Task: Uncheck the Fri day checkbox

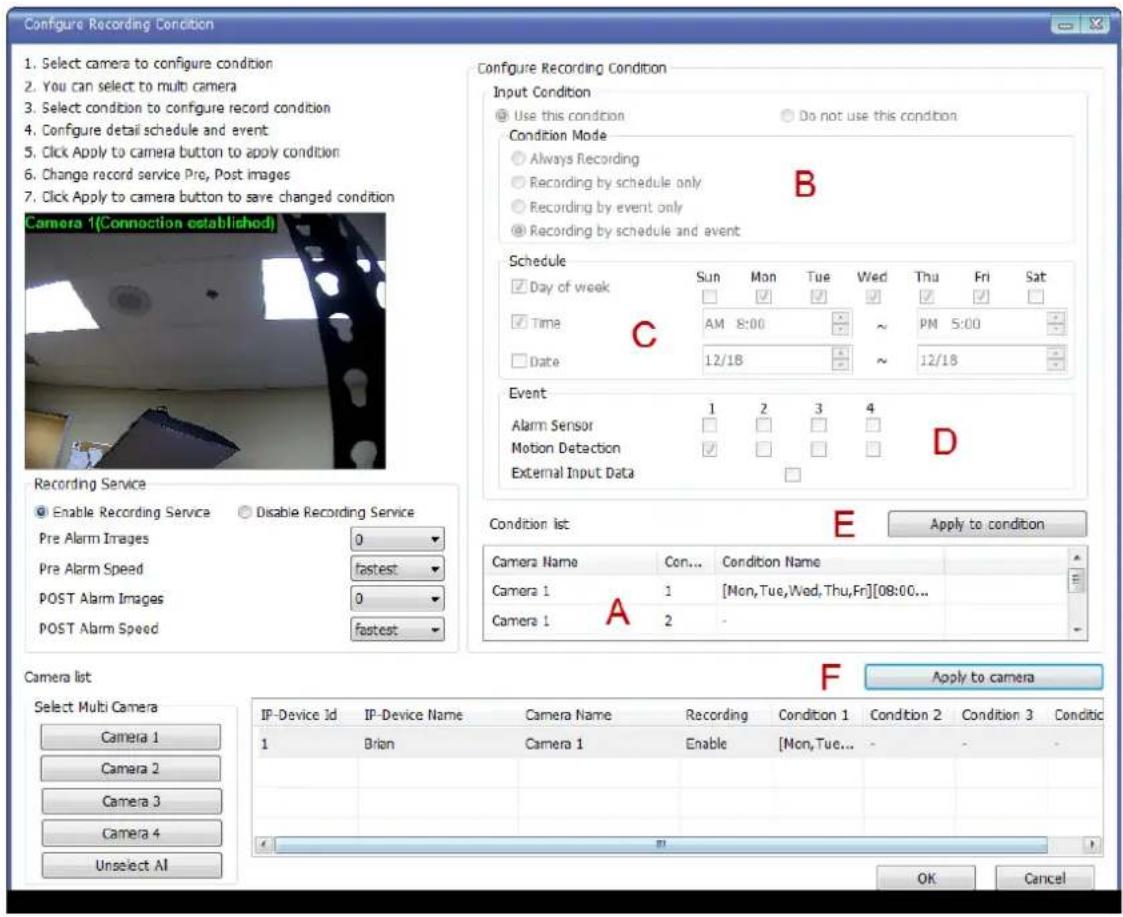Action: click(981, 297)
